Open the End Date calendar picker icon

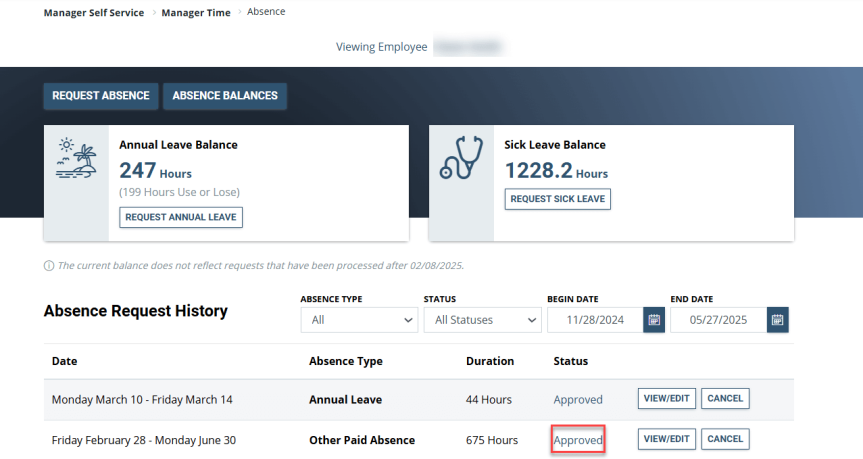(777, 320)
